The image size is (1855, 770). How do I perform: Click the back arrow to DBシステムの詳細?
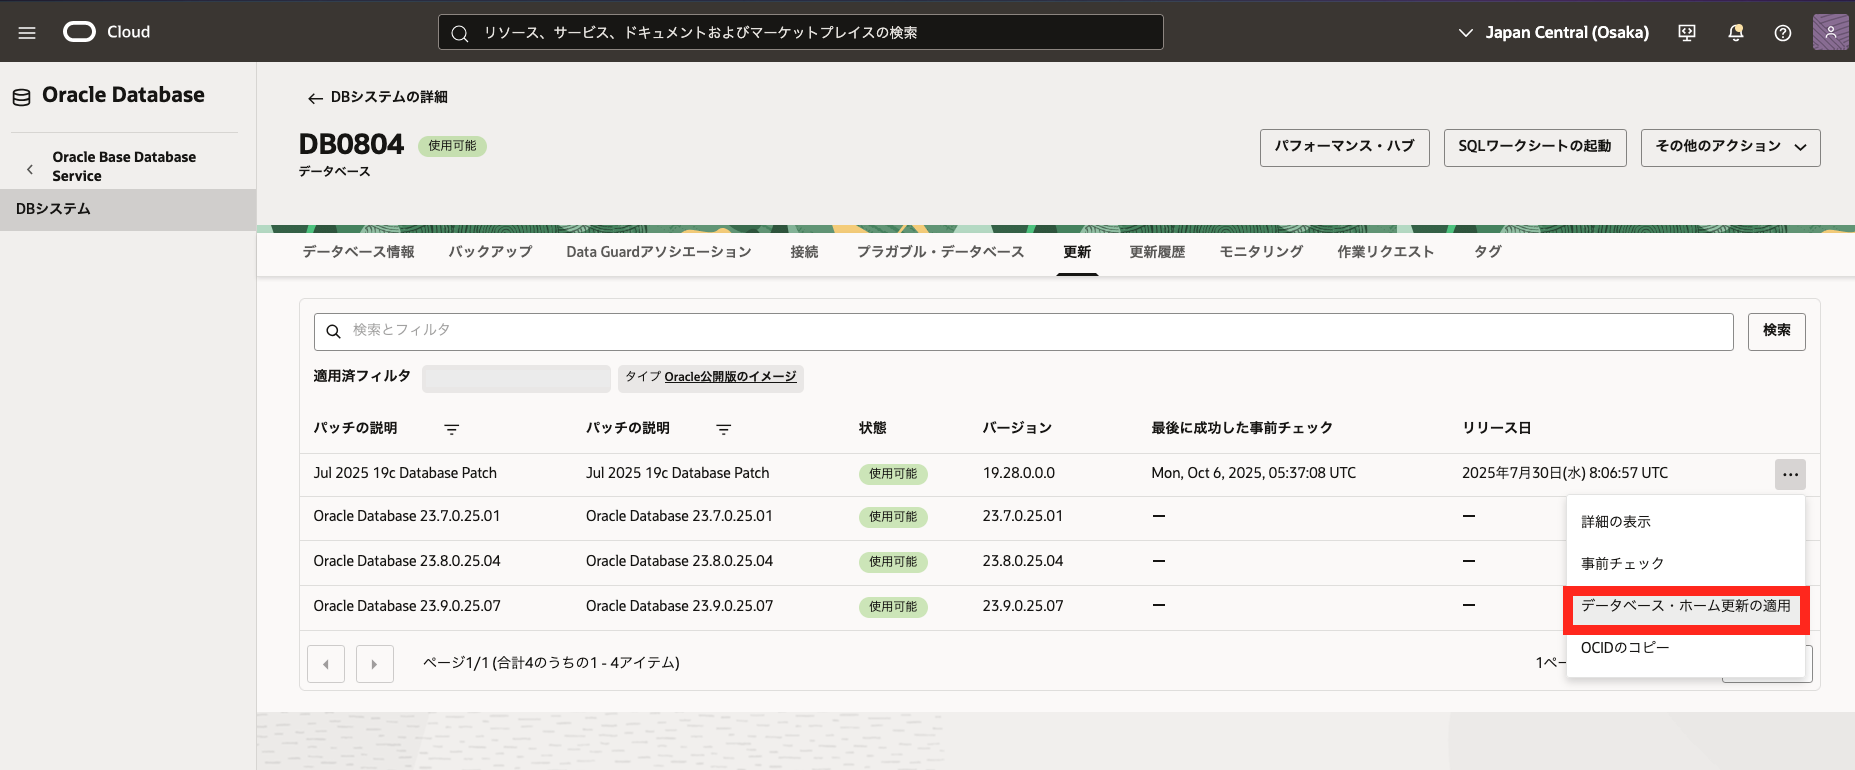click(x=315, y=98)
